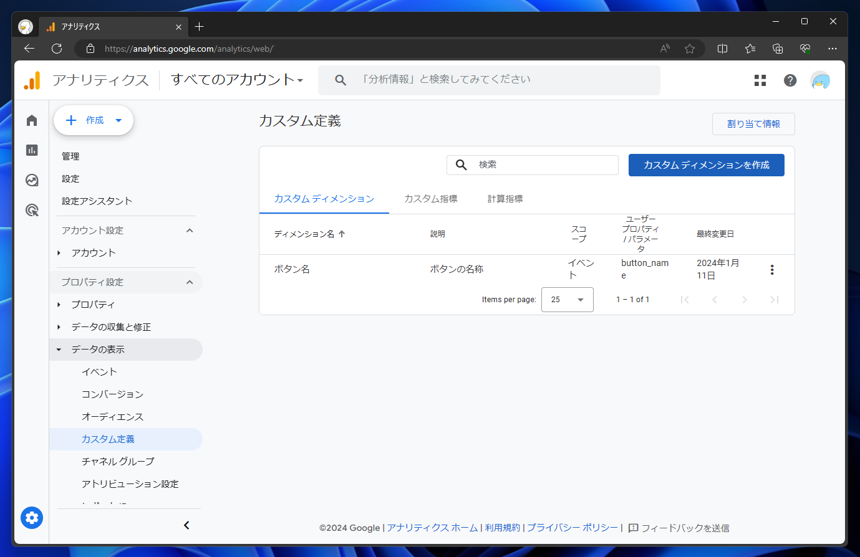Open the アナリティクス ホーム footer link
This screenshot has width=860, height=557.
coord(432,527)
